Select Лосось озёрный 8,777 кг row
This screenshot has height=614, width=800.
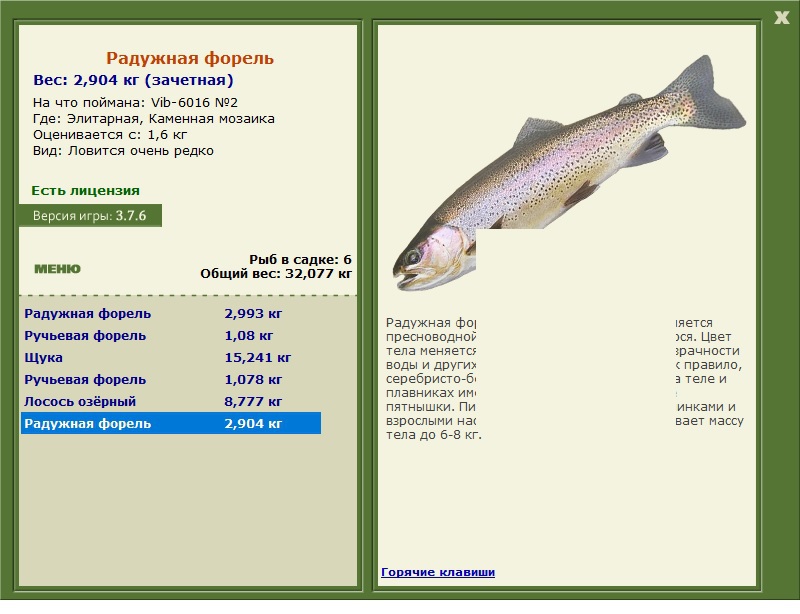click(x=171, y=401)
